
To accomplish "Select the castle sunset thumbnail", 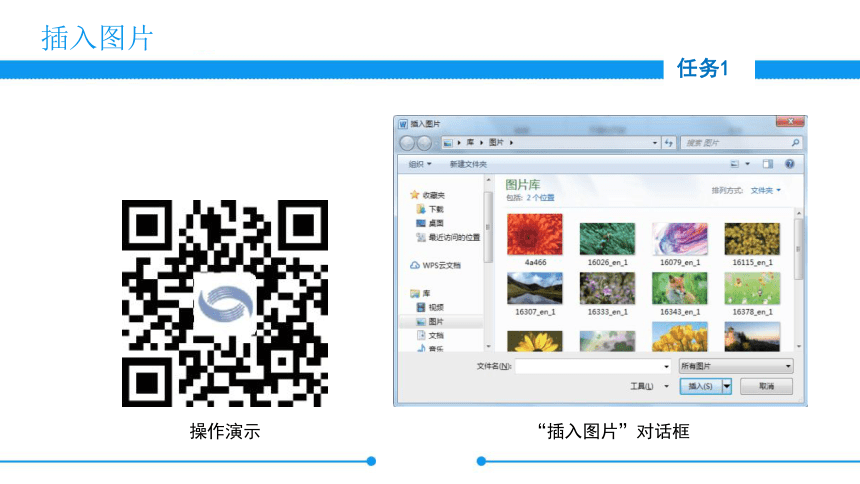I will click(752, 337).
